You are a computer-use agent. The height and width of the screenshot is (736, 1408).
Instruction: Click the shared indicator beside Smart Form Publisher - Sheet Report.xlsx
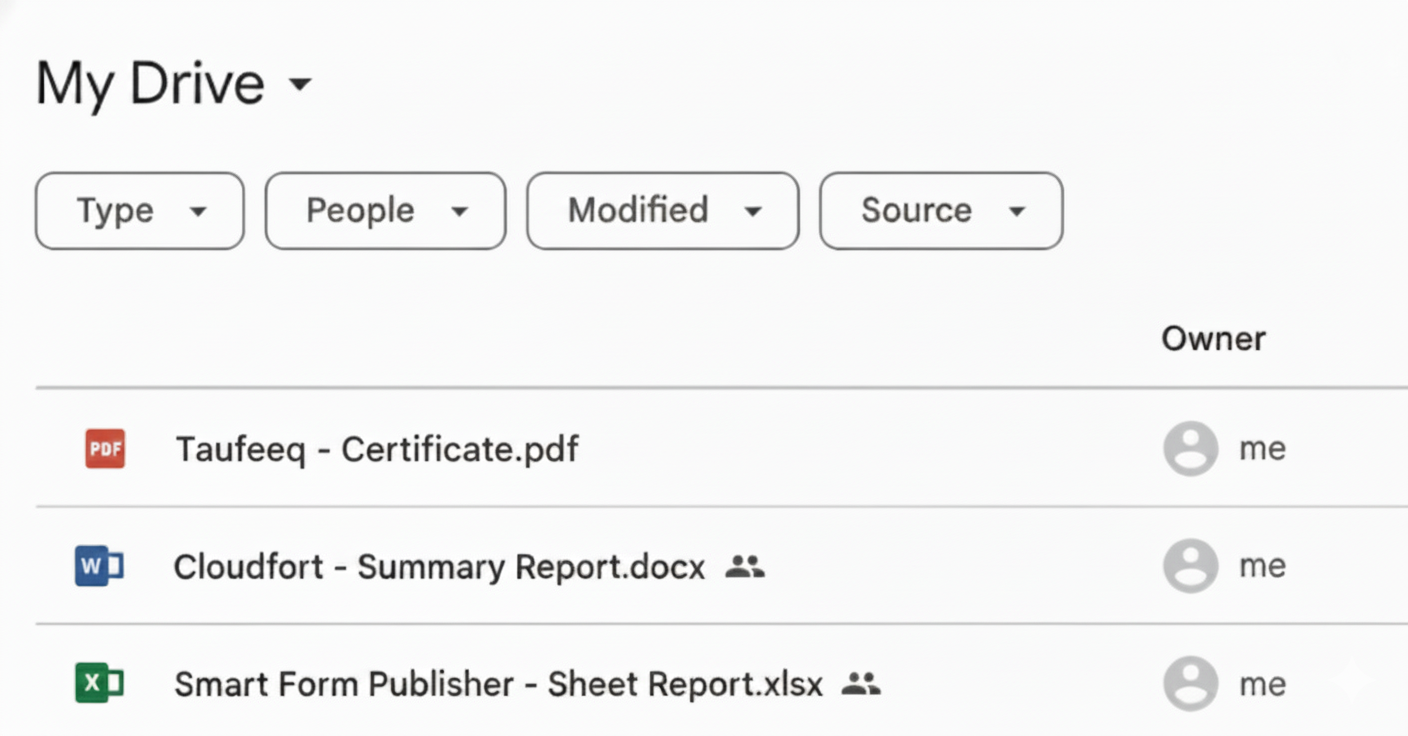coord(862,684)
